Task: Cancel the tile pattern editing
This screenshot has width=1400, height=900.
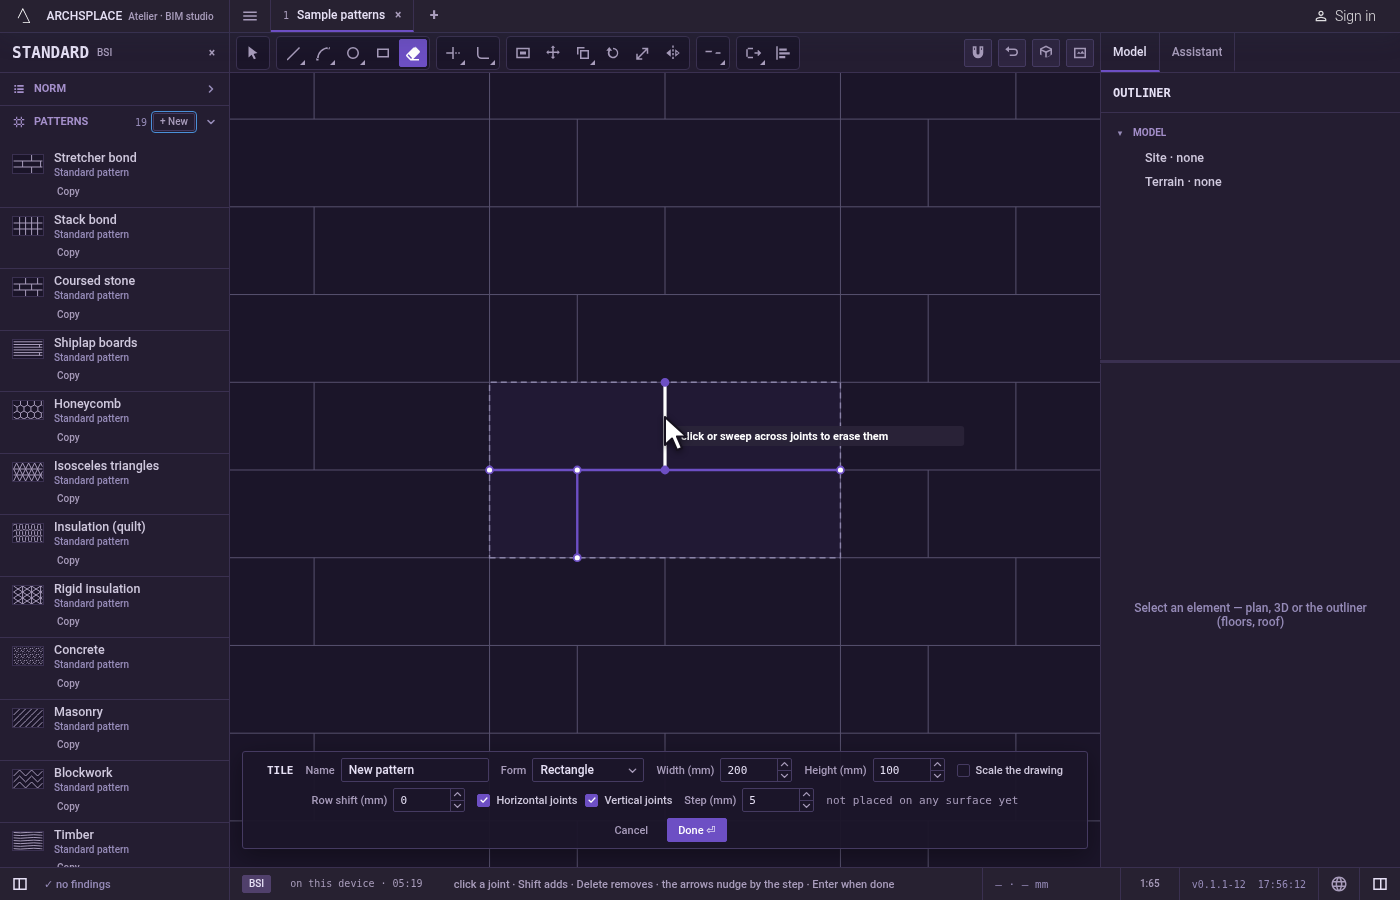Action: click(x=631, y=830)
